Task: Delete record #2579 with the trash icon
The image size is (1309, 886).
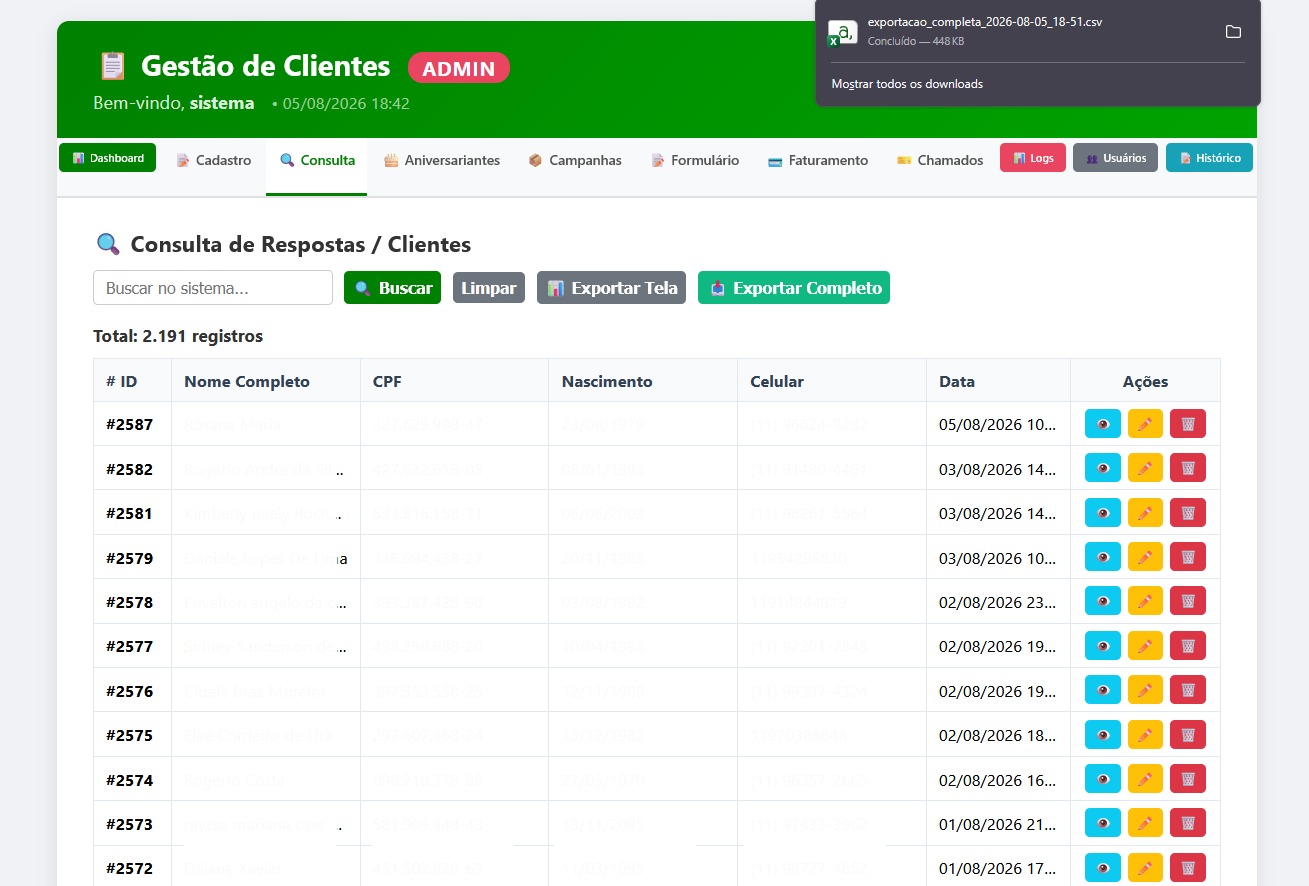Action: tap(1188, 557)
